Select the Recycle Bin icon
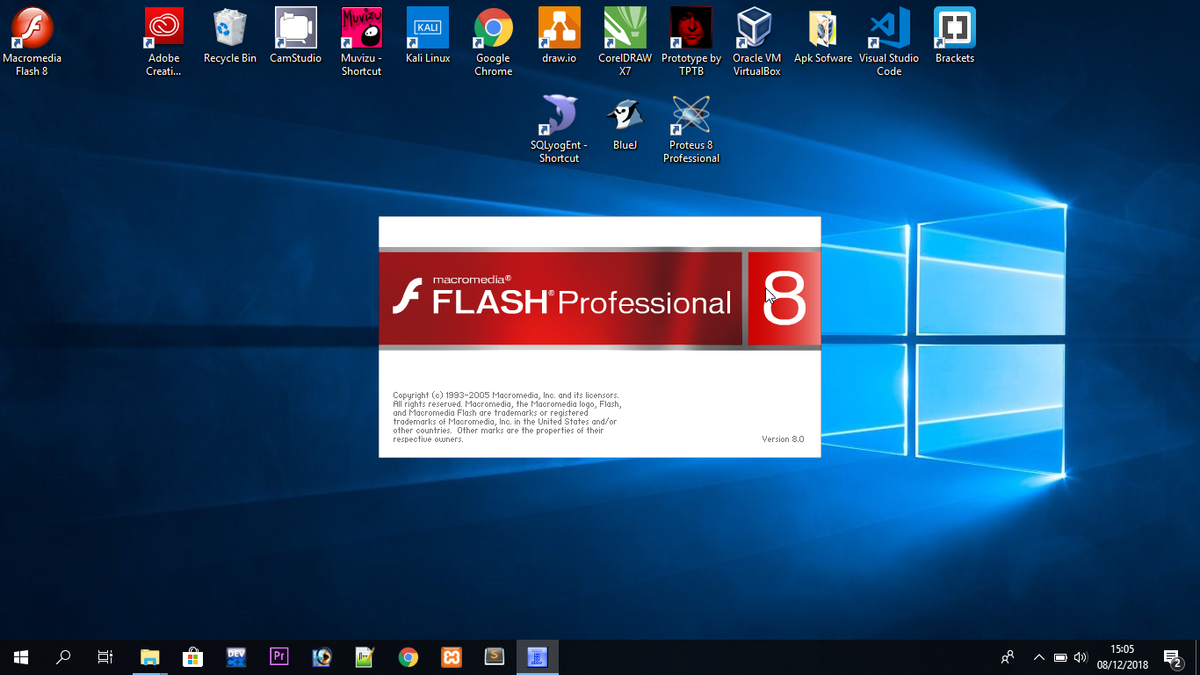 click(230, 37)
